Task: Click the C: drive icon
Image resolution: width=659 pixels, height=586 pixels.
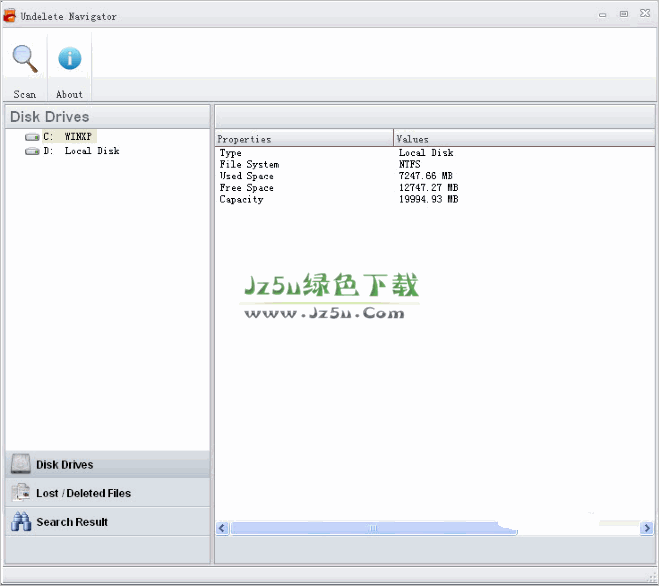Action: click(x=32, y=137)
